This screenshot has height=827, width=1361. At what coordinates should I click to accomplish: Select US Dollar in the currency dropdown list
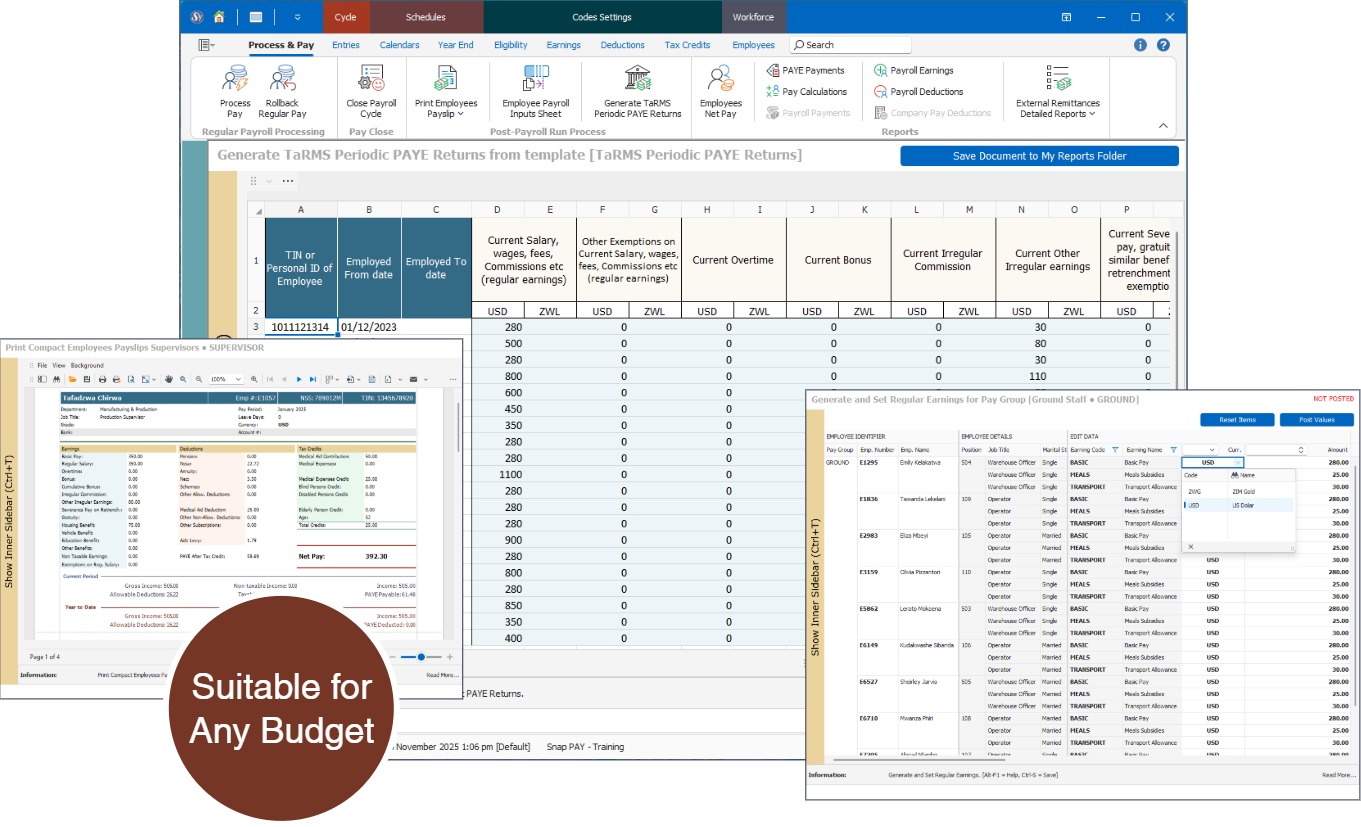(x=1238, y=506)
